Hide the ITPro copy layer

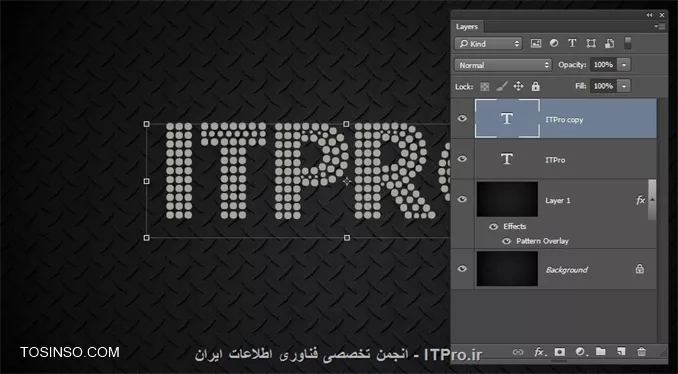pos(462,118)
